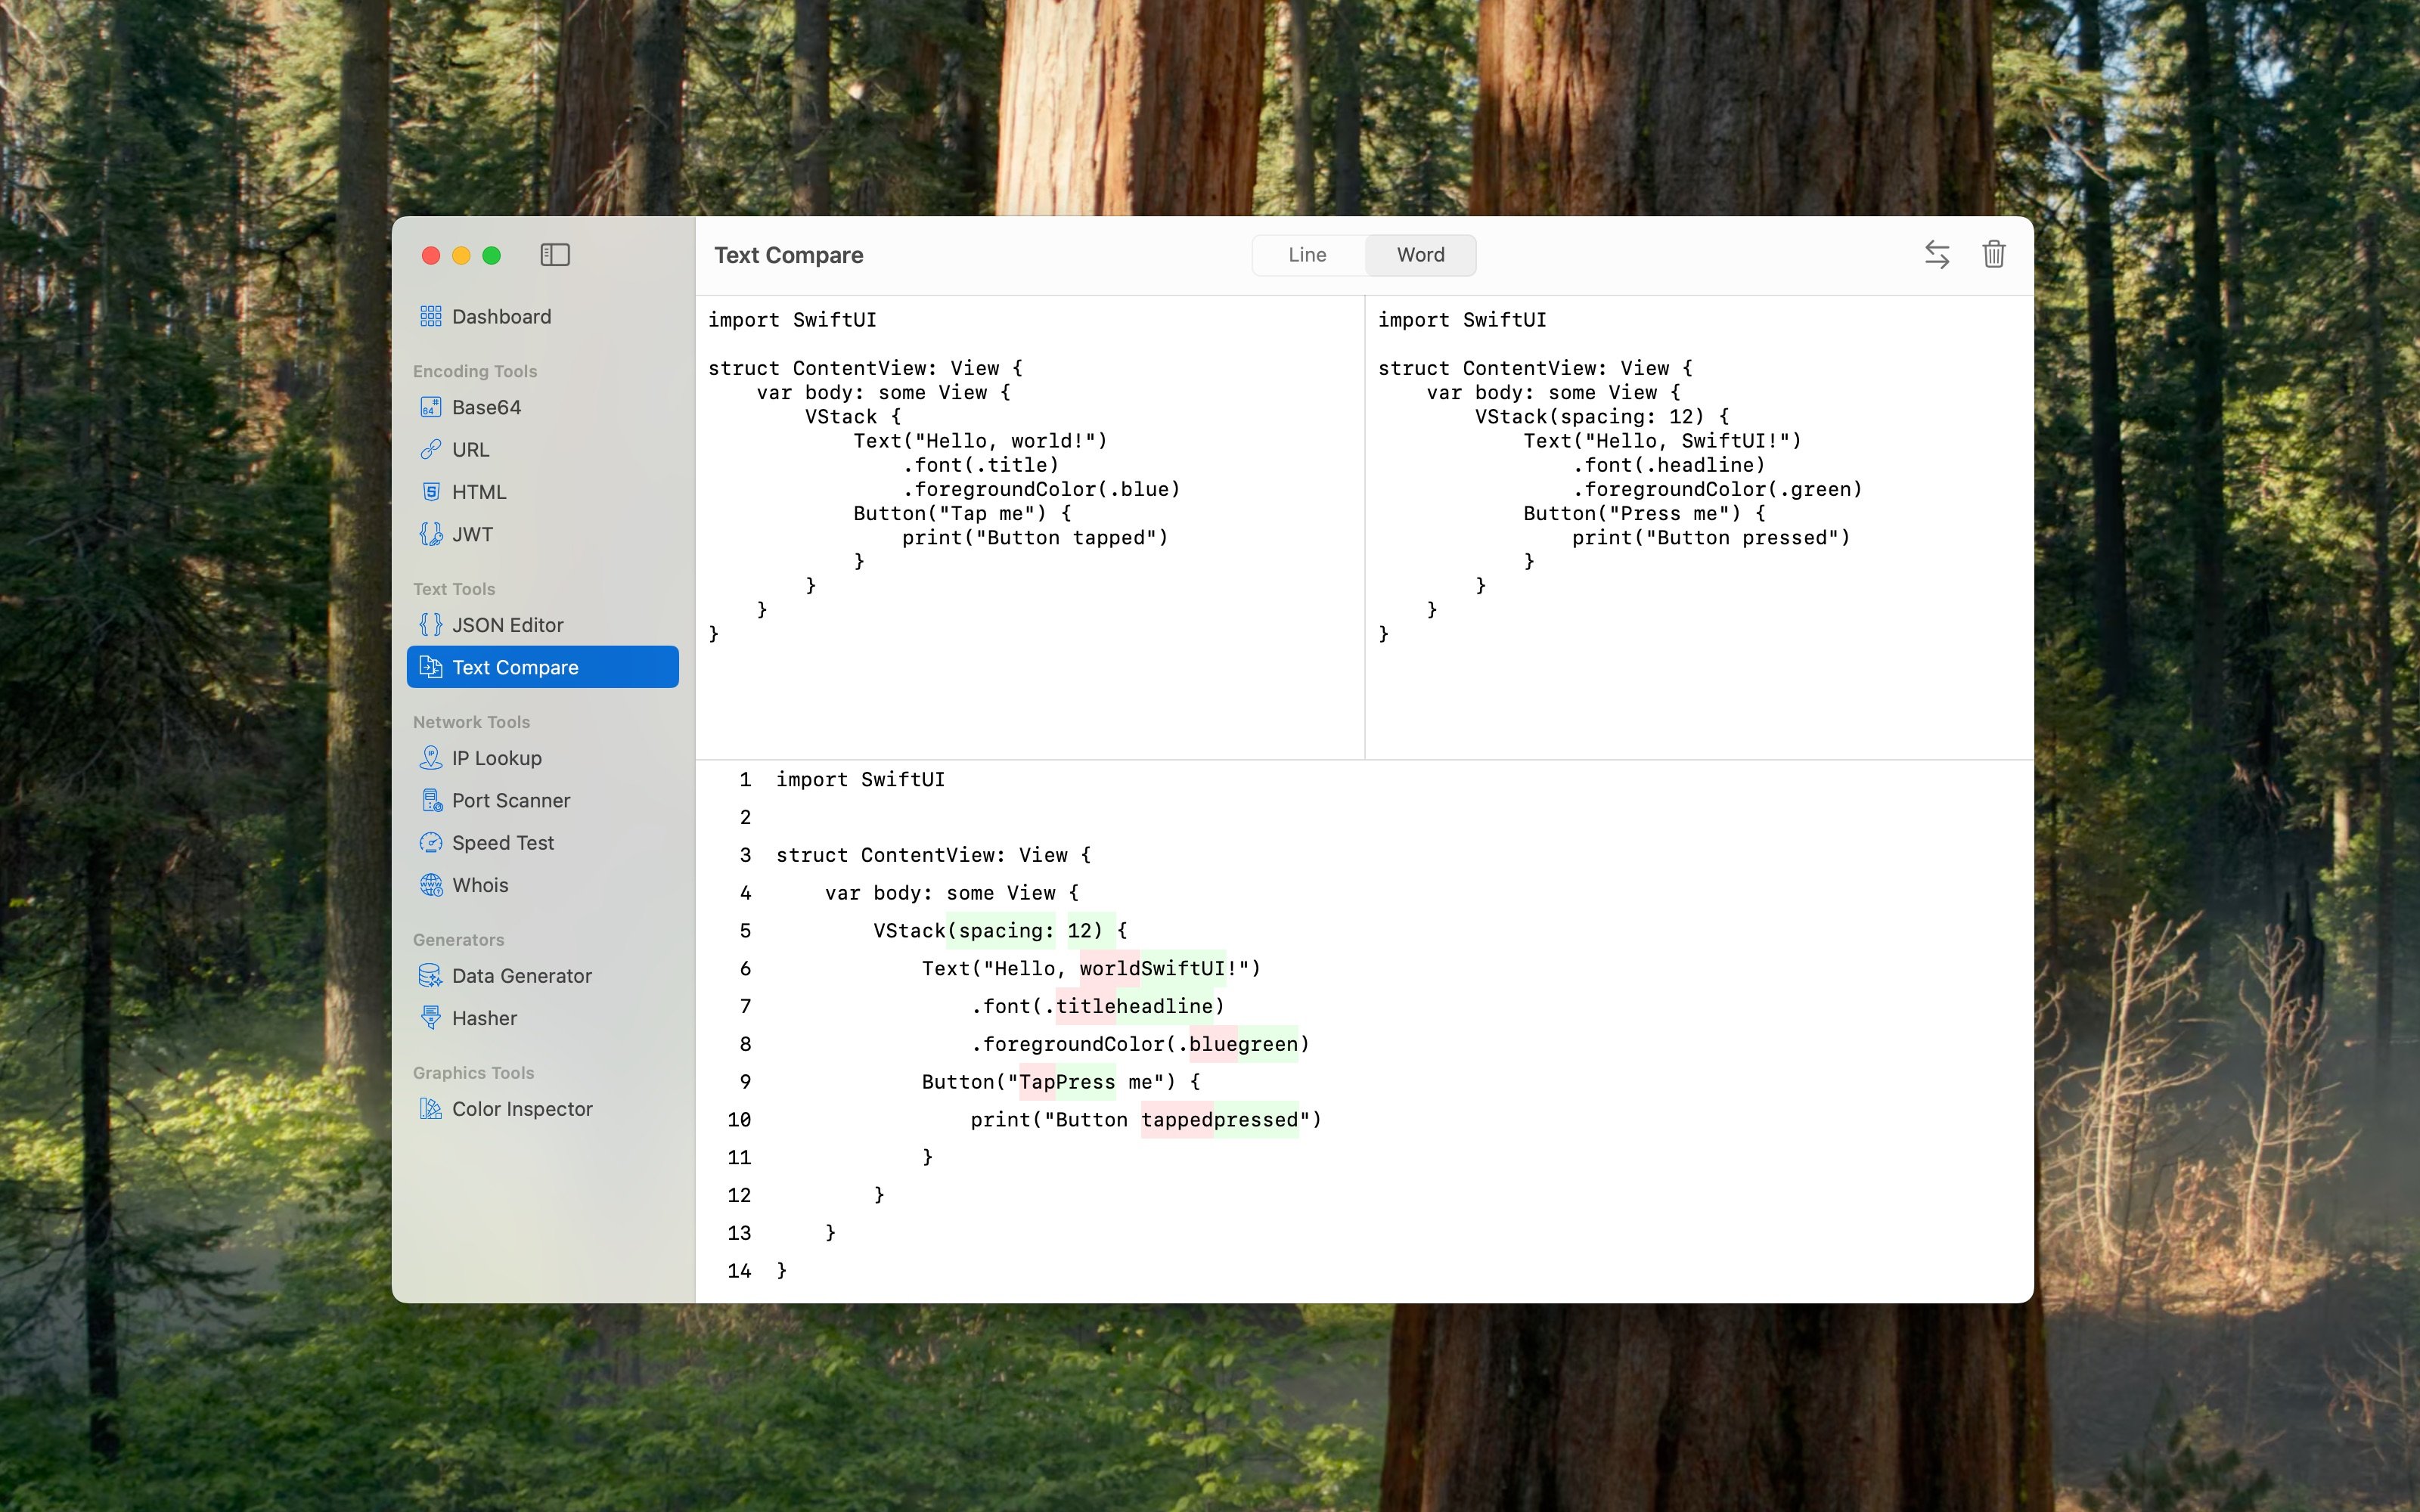Select the Word comparison mode

(x=1420, y=255)
